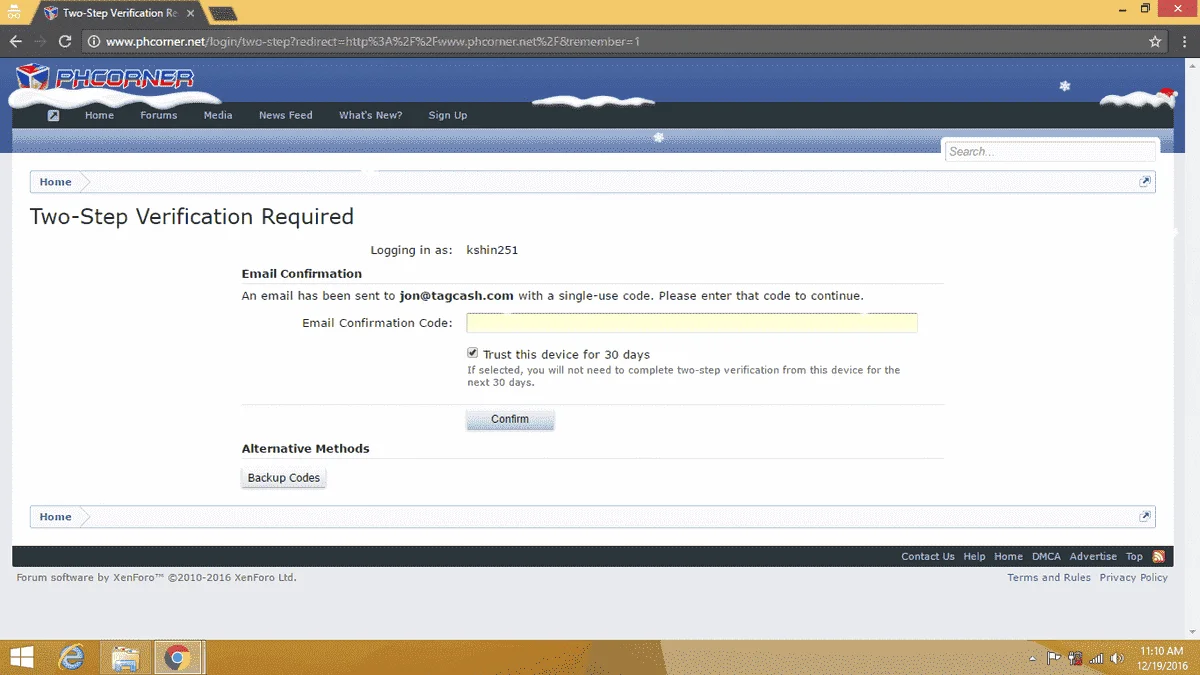Select the Two-Step Verification browser tab
This screenshot has height=675, width=1200.
pyautogui.click(x=118, y=14)
